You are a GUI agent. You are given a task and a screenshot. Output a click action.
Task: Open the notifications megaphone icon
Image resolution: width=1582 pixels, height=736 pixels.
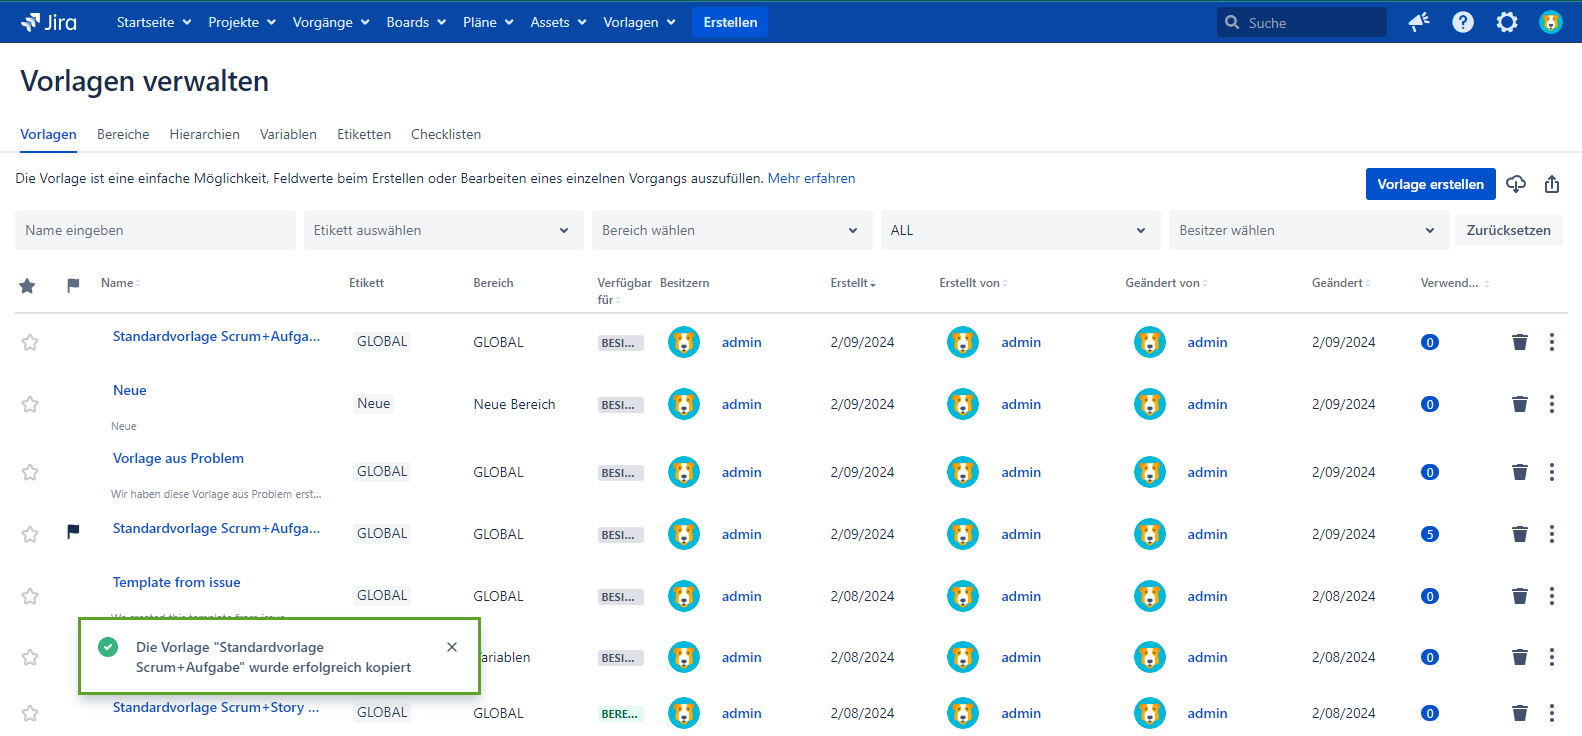[1418, 22]
